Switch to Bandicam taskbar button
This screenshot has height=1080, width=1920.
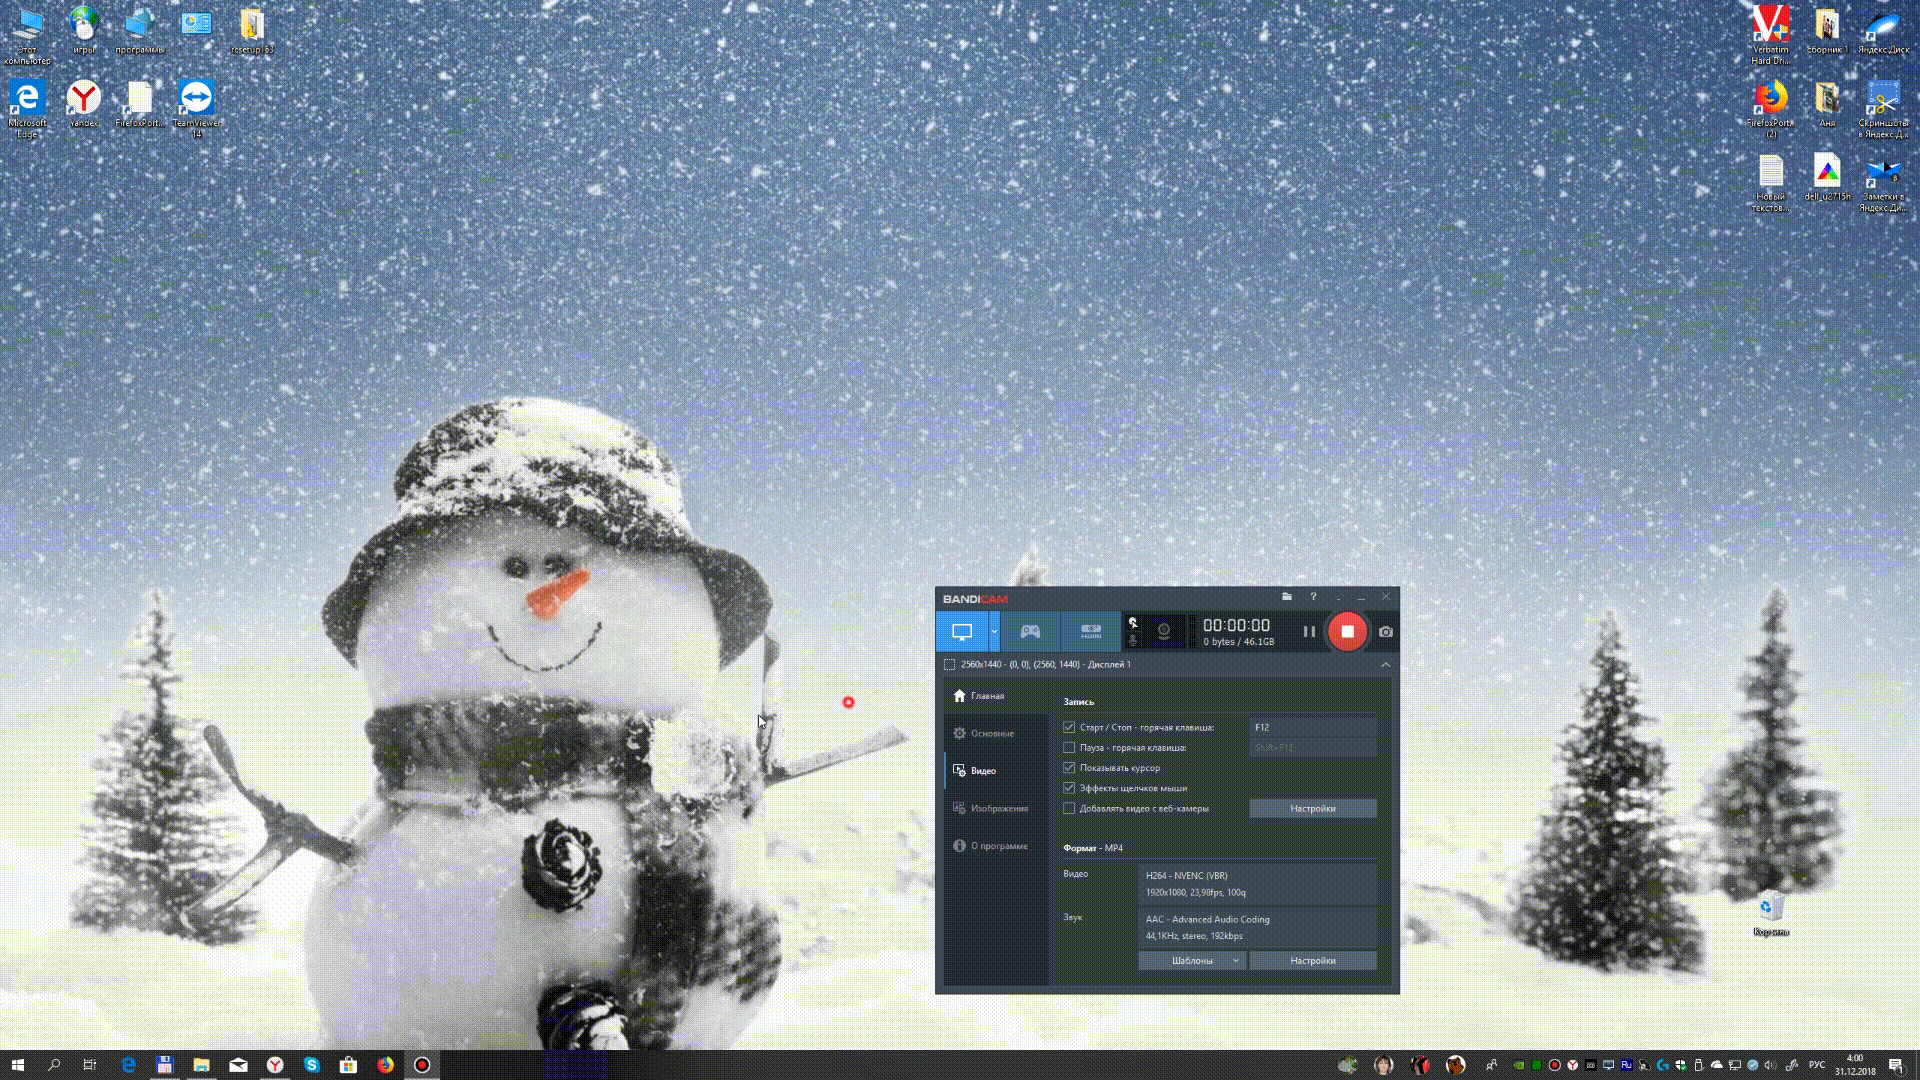[x=422, y=1065]
